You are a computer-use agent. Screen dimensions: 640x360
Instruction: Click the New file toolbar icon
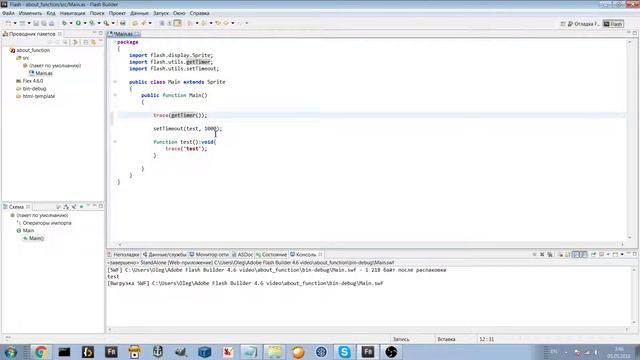click(x=8, y=23)
